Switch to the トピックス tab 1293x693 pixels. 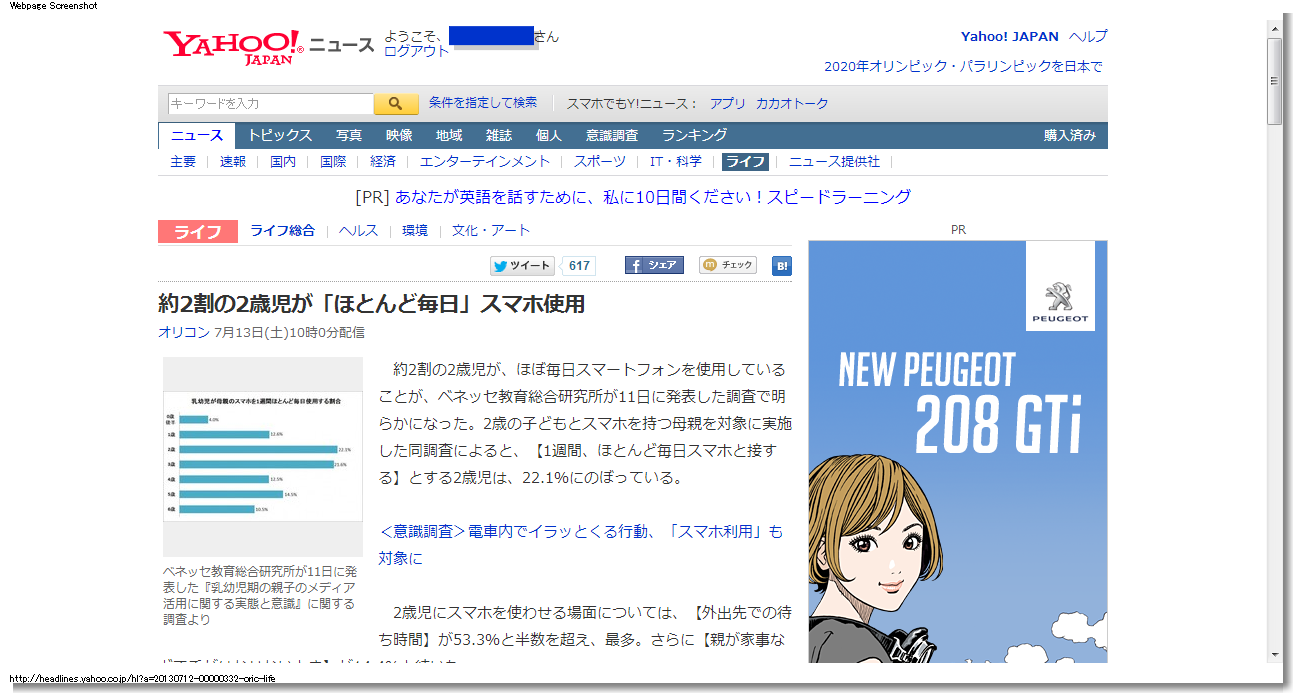pyautogui.click(x=280, y=136)
